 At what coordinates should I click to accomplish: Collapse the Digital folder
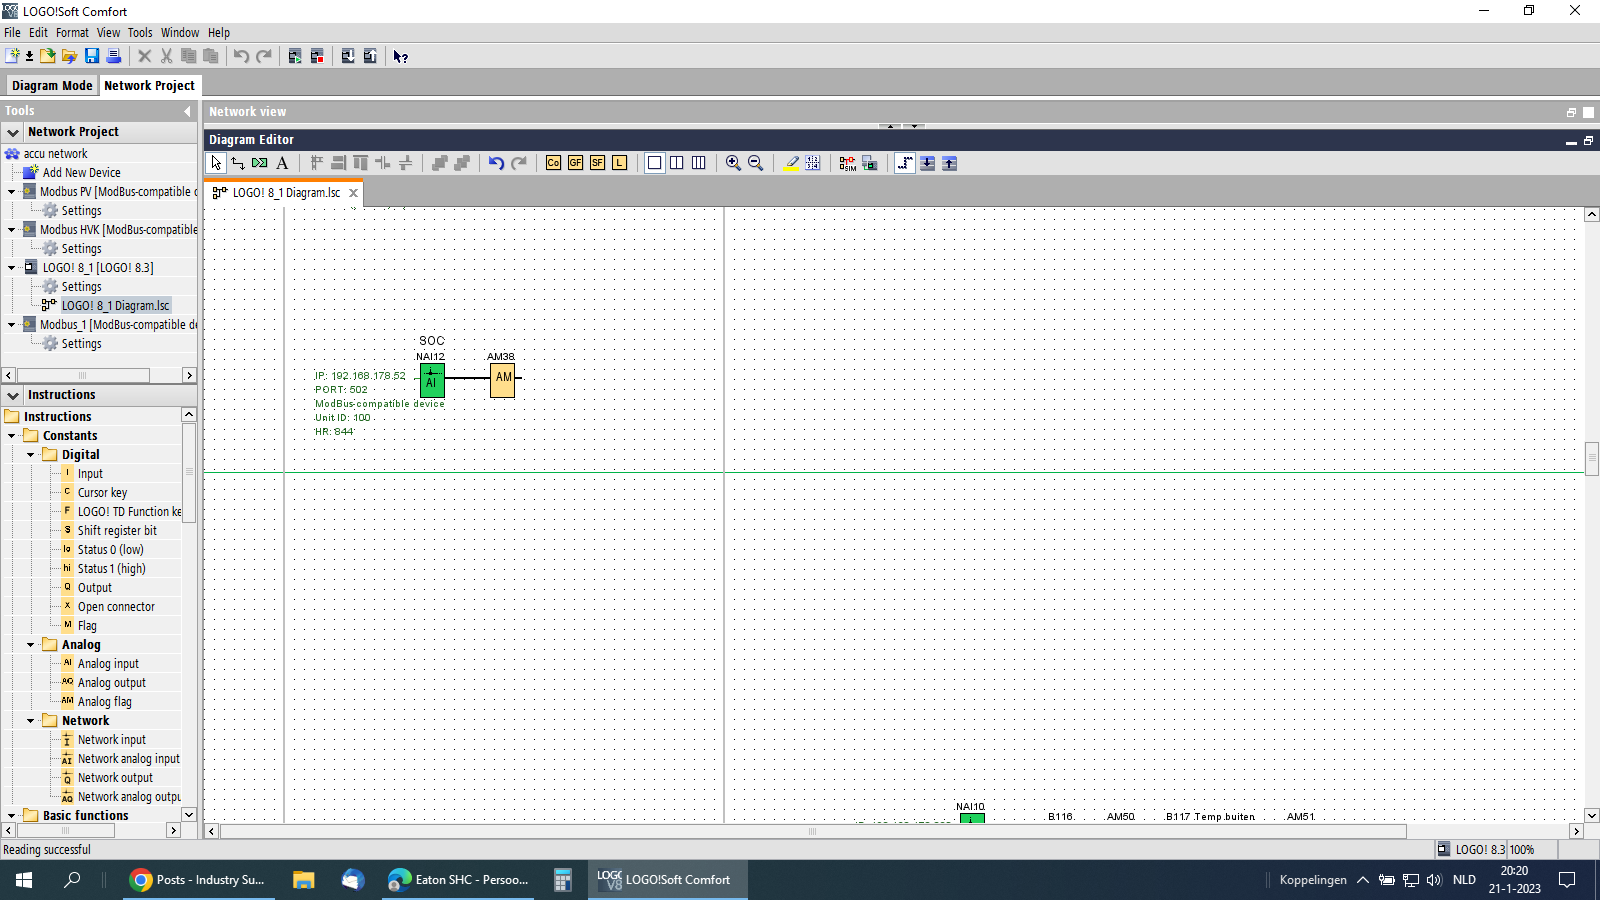tap(31, 455)
